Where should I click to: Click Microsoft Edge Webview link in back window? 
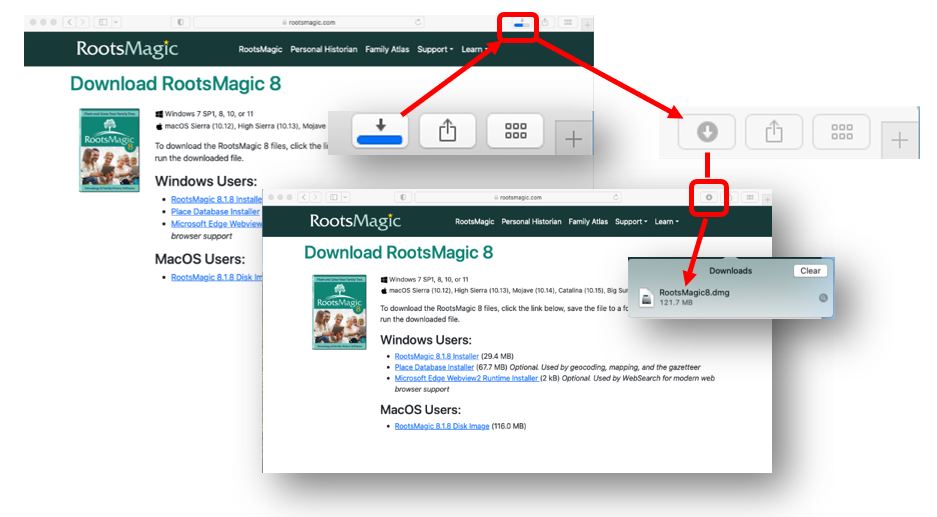coord(216,224)
